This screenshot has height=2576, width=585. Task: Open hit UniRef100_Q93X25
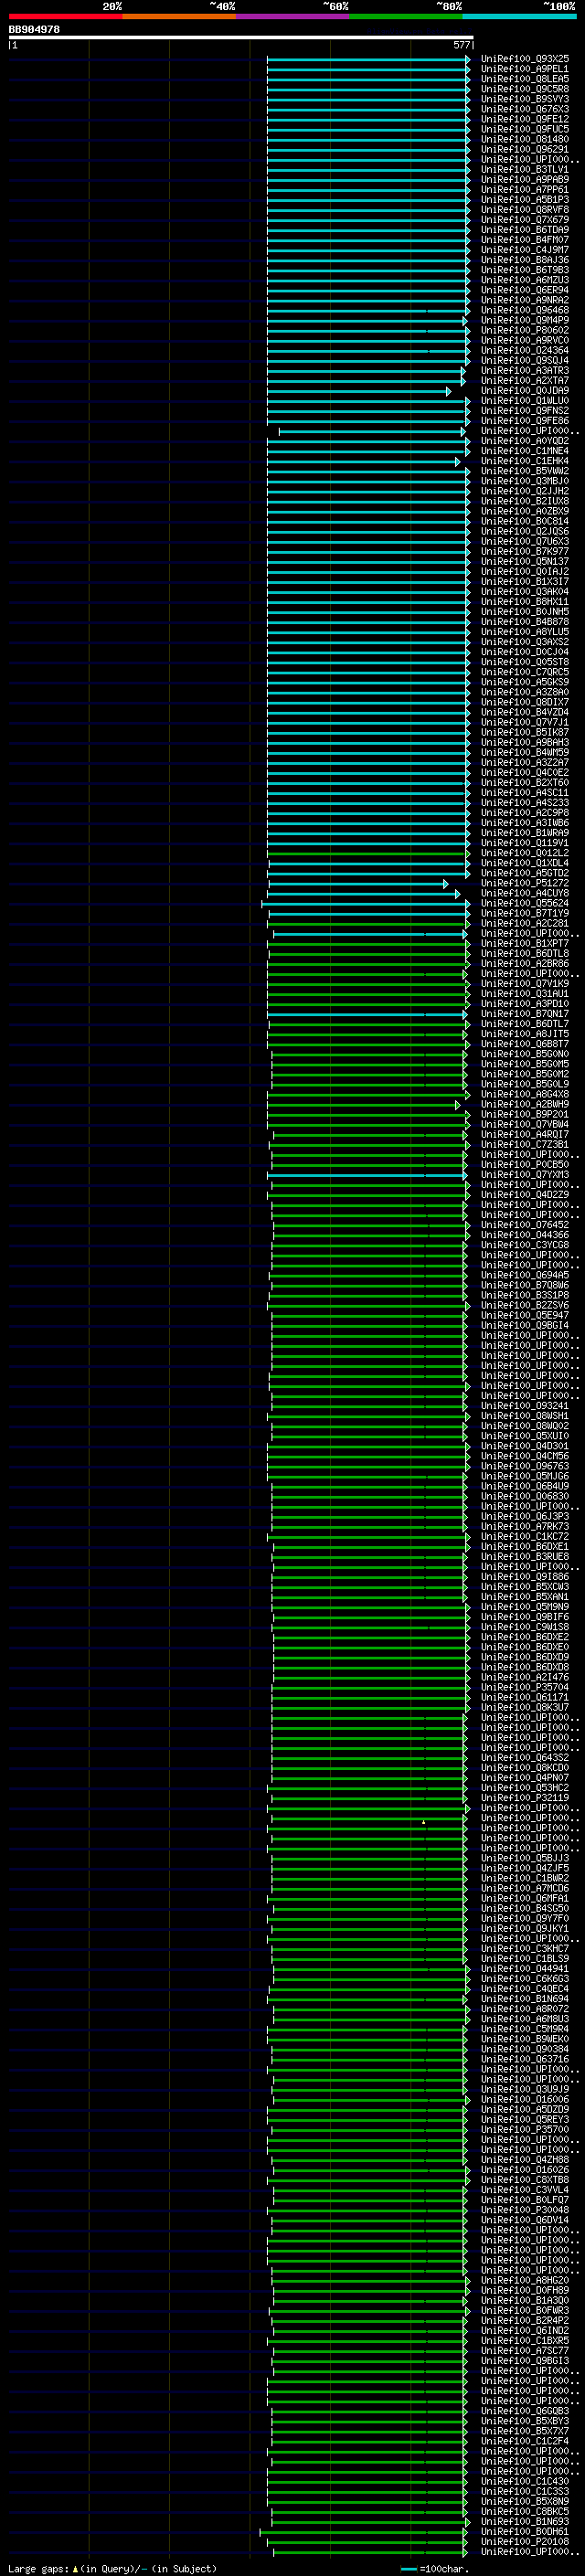click(525, 59)
